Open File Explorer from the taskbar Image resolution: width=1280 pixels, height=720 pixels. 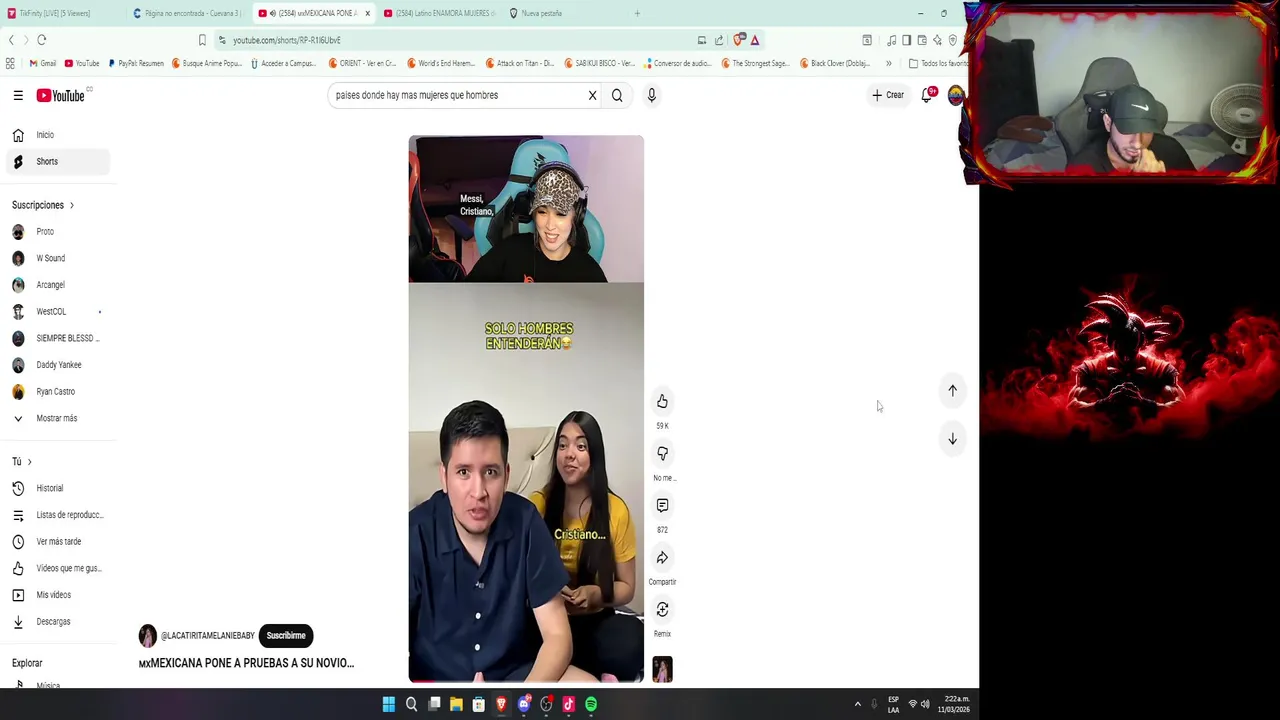[x=456, y=704]
